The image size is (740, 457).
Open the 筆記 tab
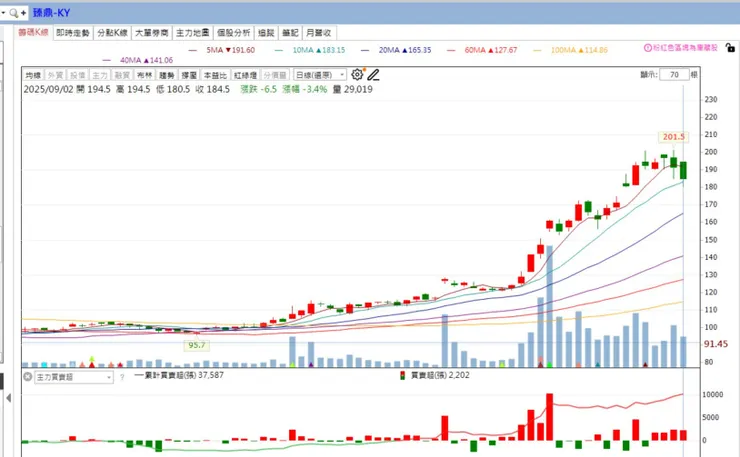pyautogui.click(x=290, y=33)
